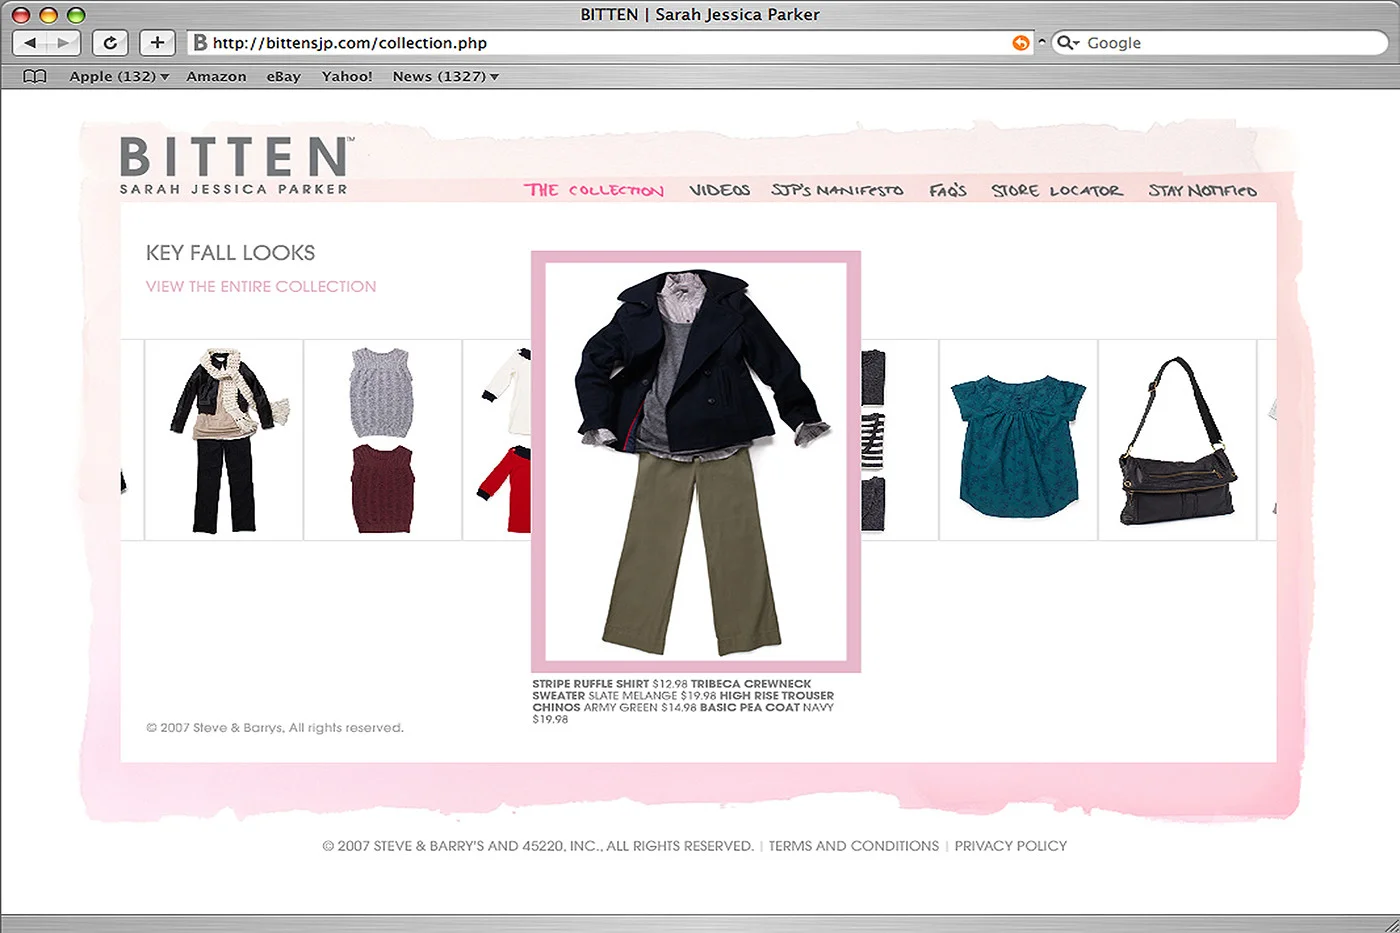This screenshot has height=933, width=1400.
Task: Select the white and red coats thumbnail
Action: (498, 440)
